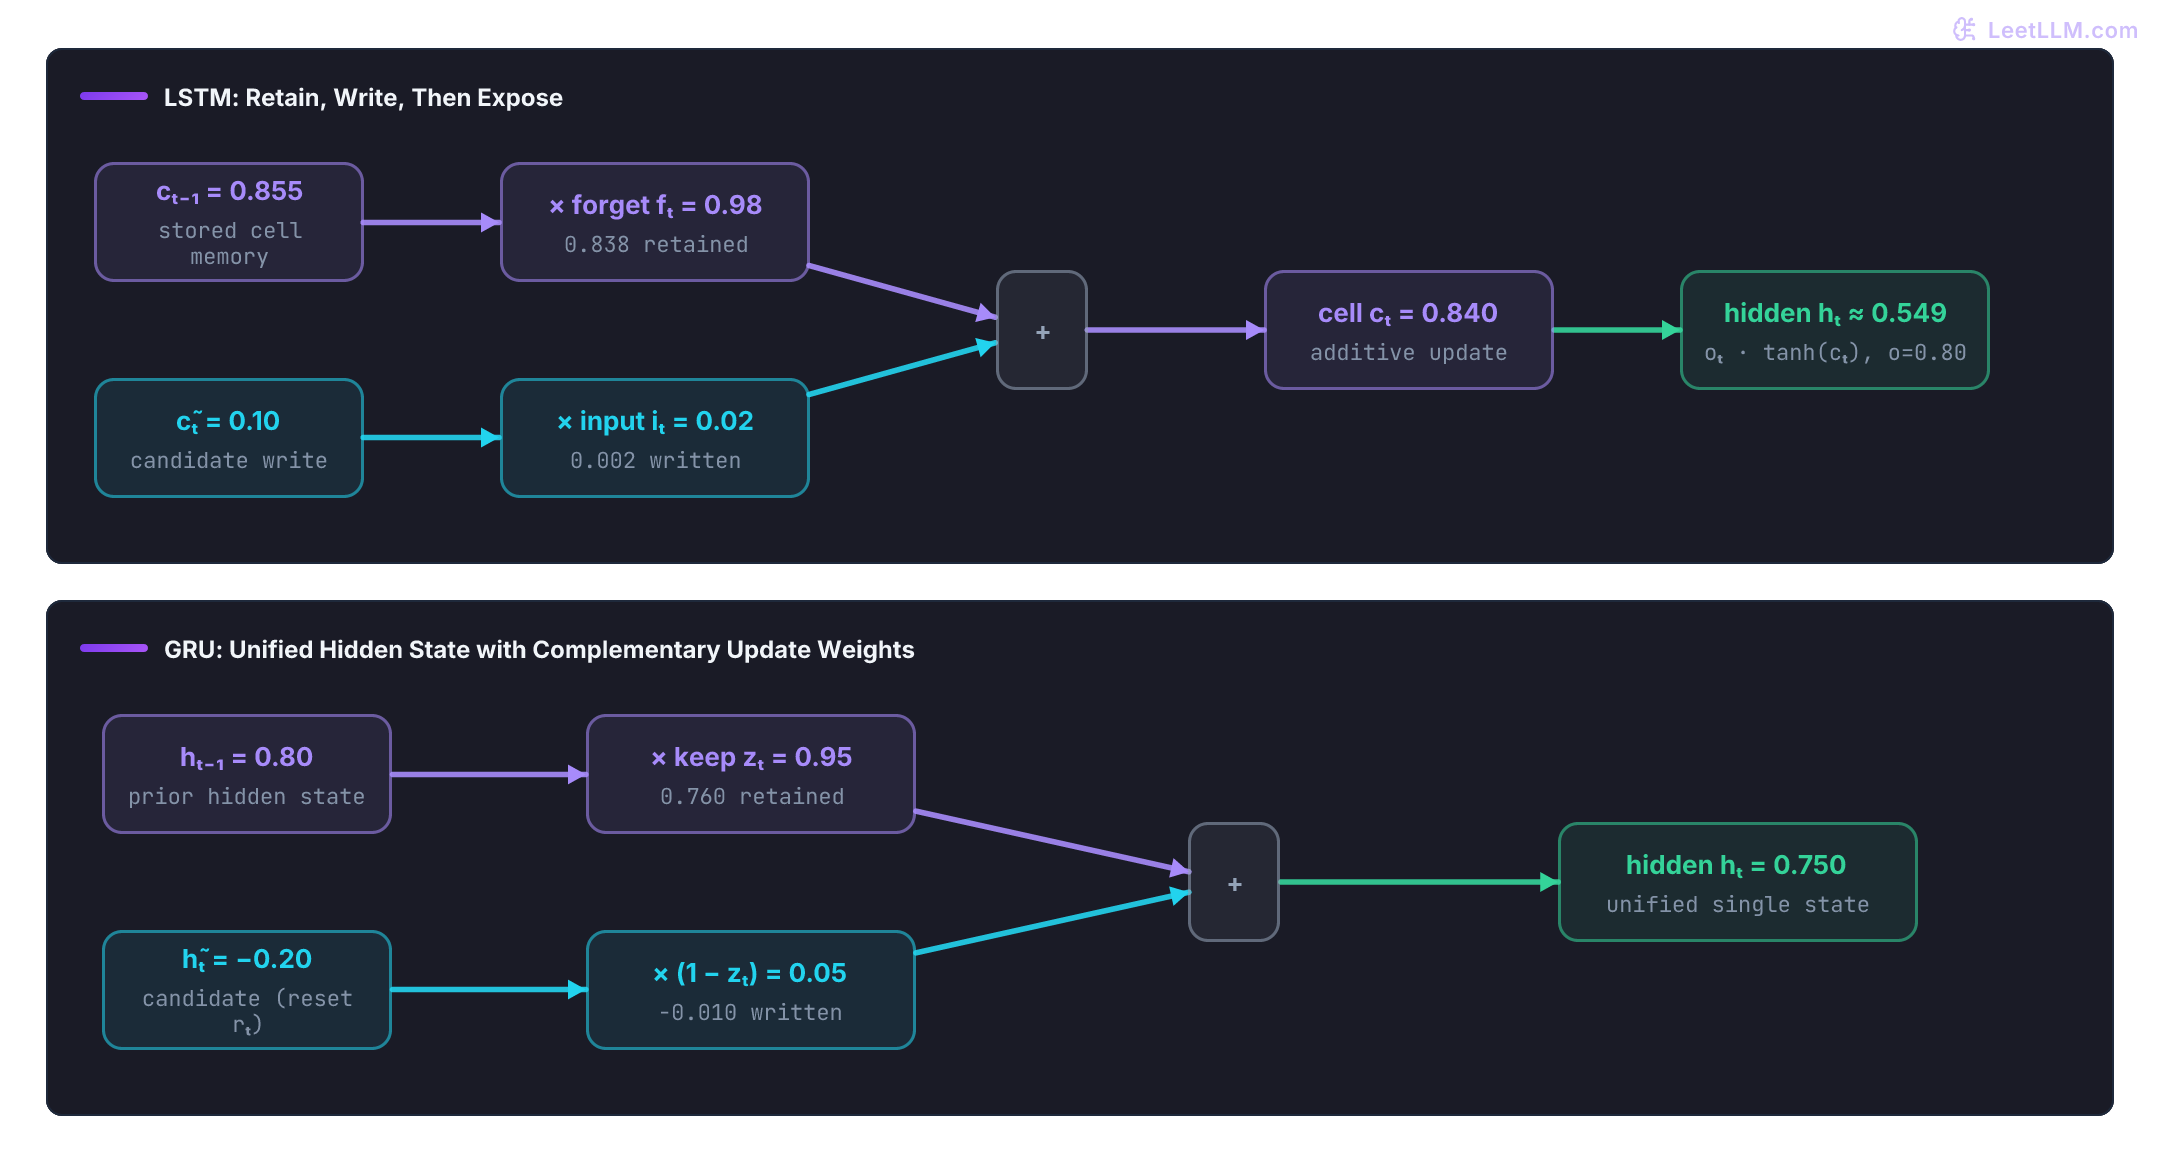Select the forget f_t = 0.98 box
2160x1164 pixels.
click(655, 222)
